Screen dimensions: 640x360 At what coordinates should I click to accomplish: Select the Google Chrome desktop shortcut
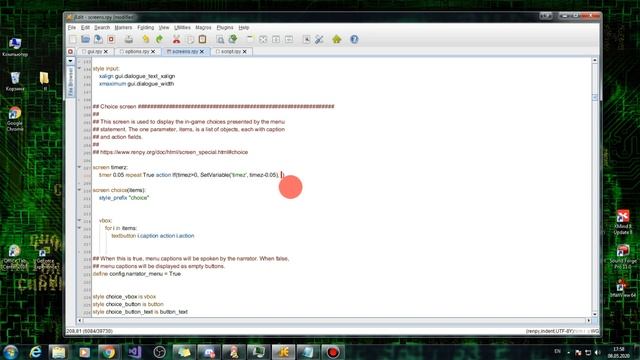point(15,119)
